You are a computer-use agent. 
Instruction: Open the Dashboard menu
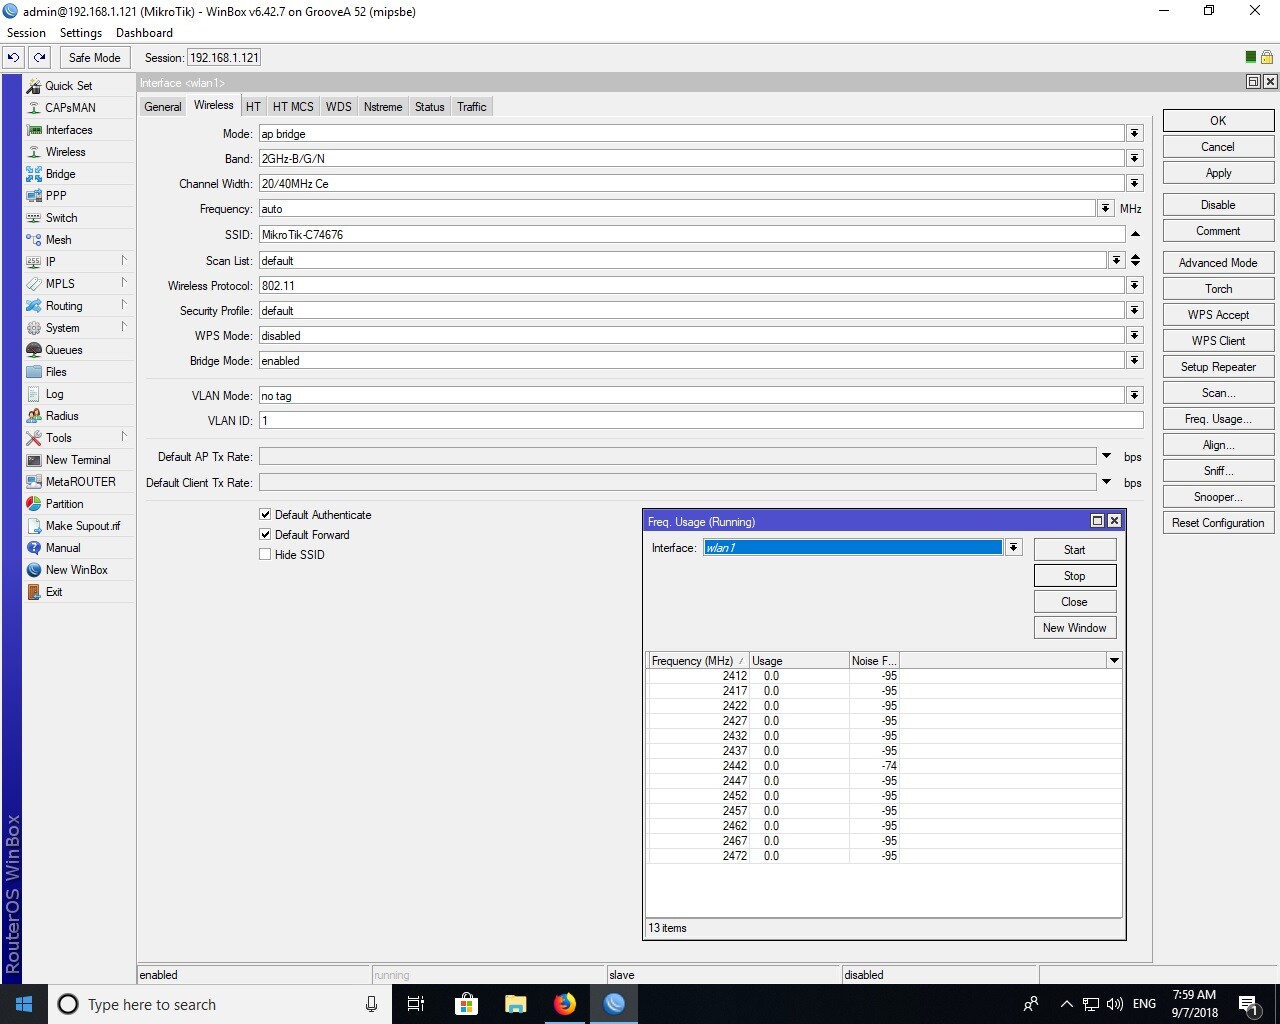coord(144,33)
